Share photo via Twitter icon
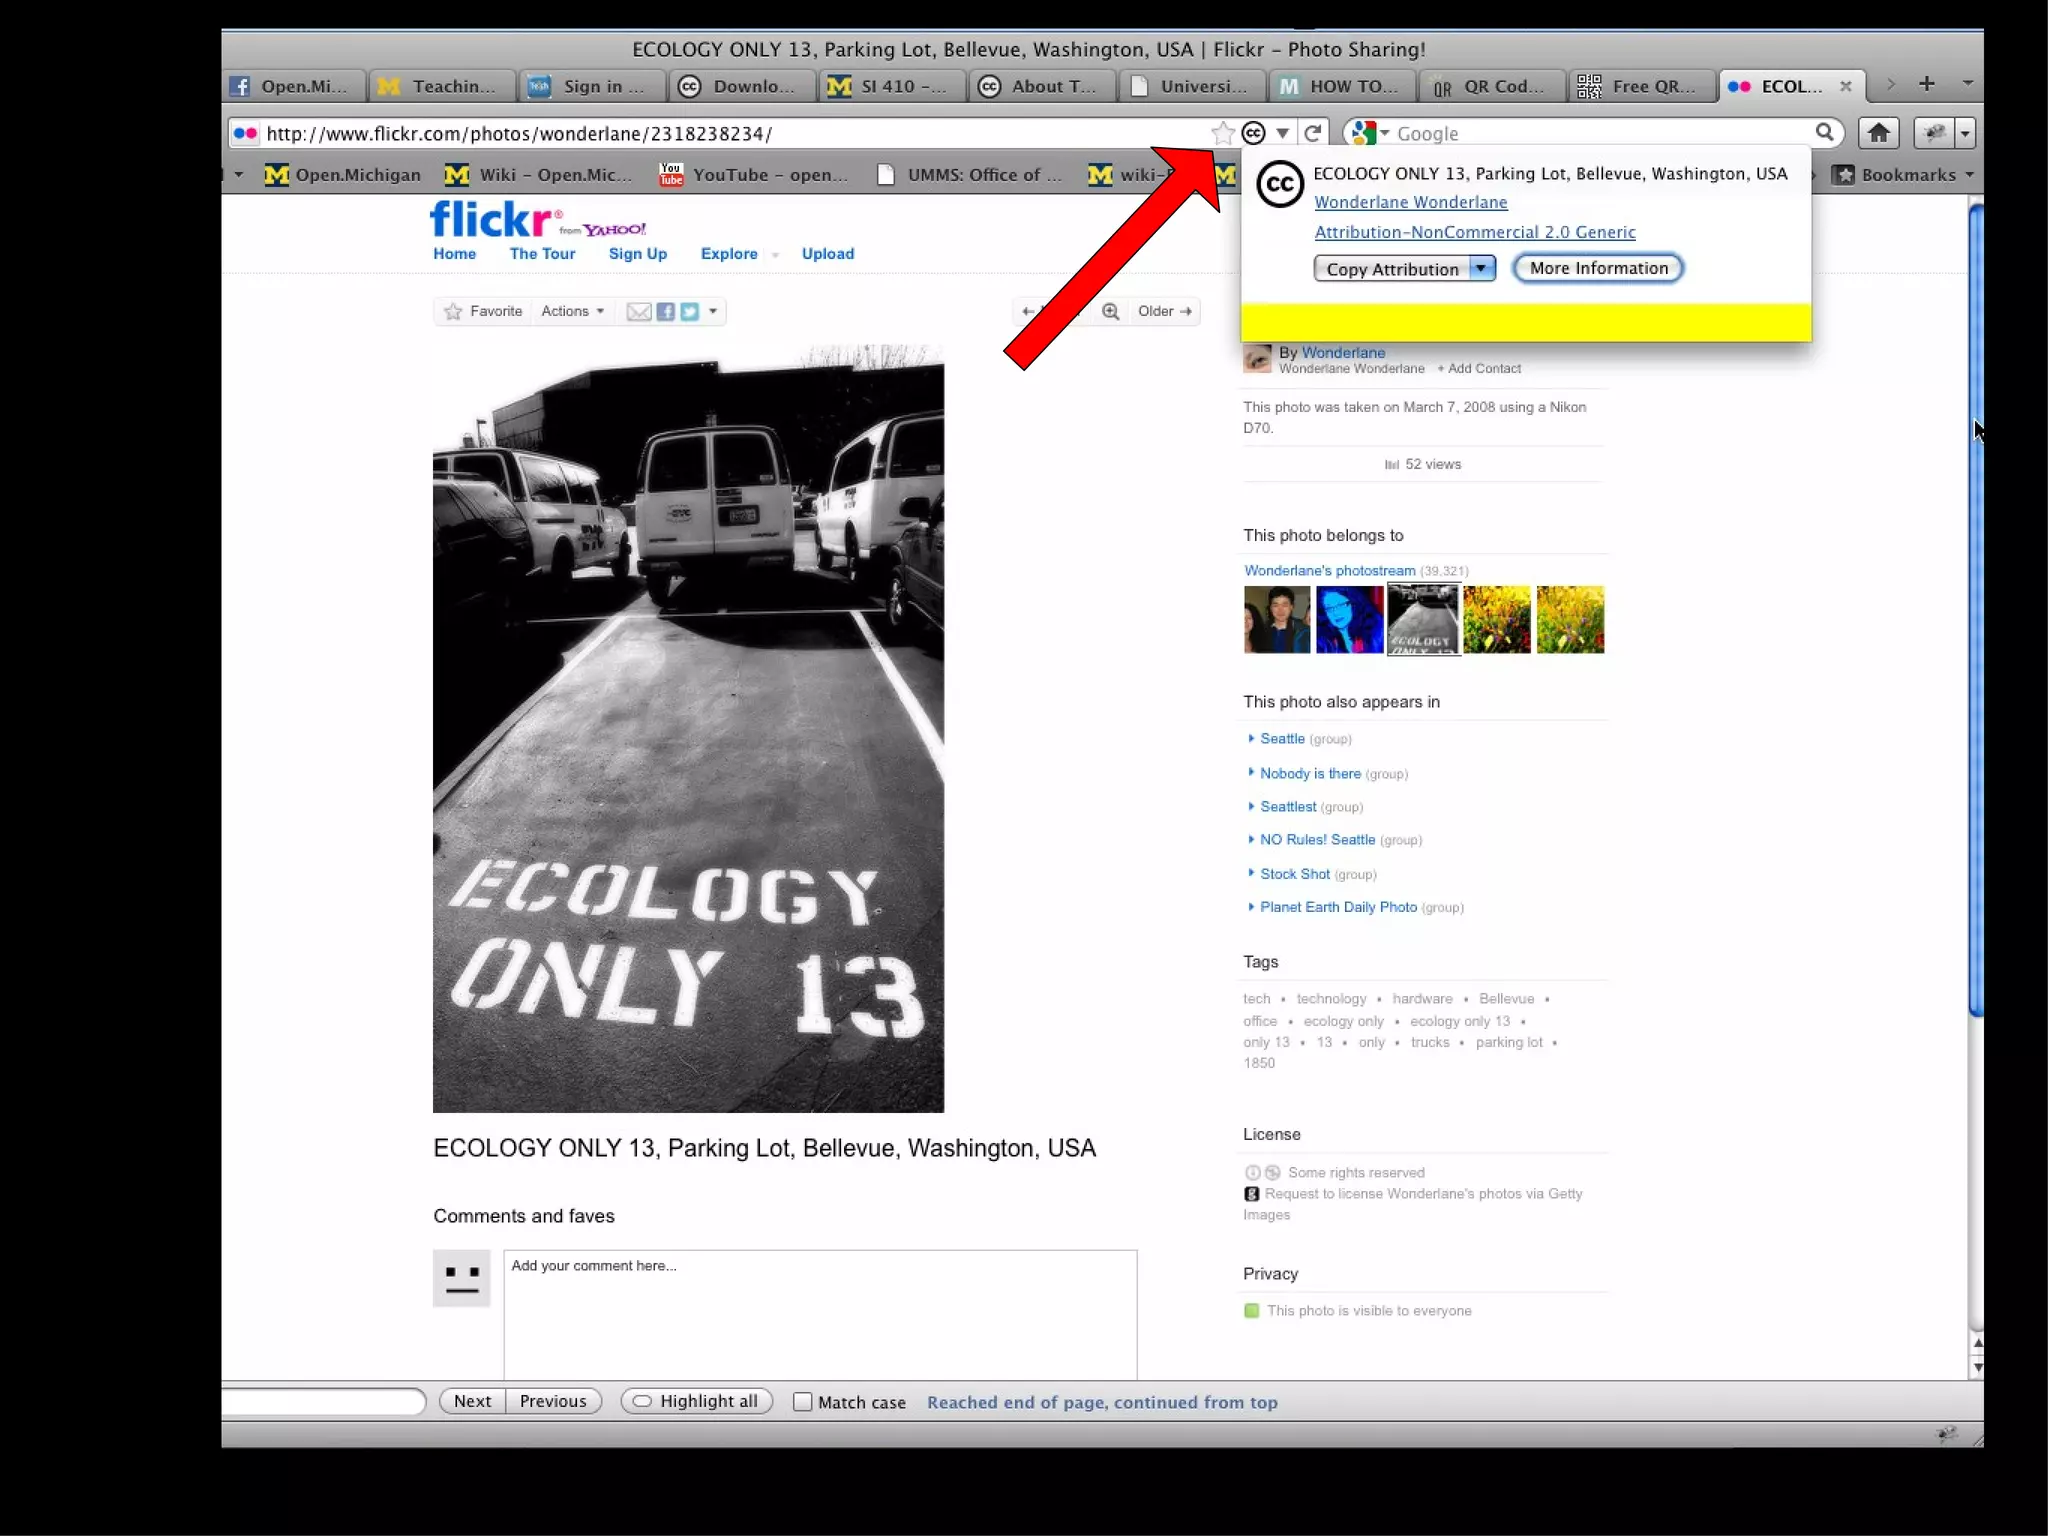The width and height of the screenshot is (2048, 1536). click(x=690, y=311)
